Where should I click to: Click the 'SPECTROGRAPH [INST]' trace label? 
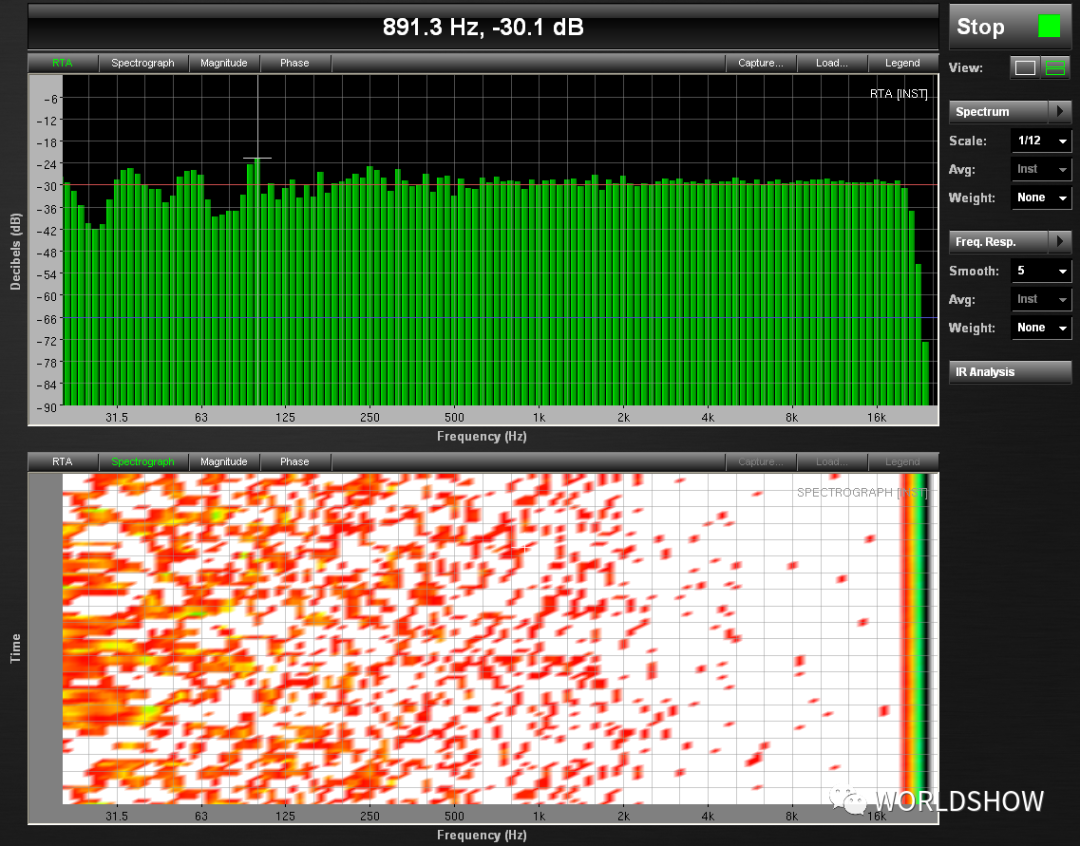click(x=862, y=493)
